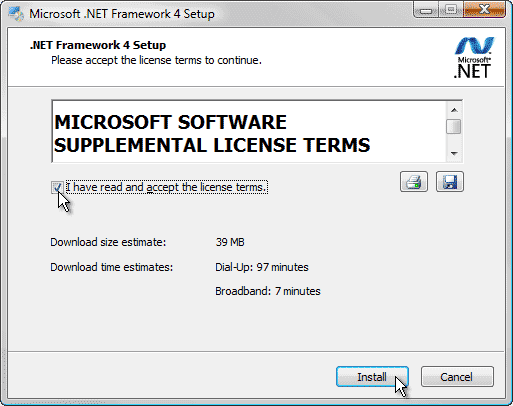Screen dimensions: 513x406
Task: Click the license text scroll up arrow
Action: 454,110
